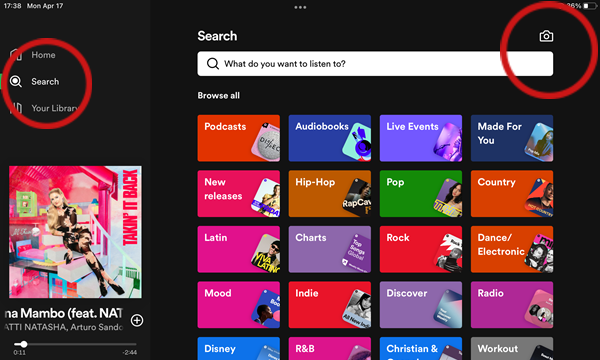Click the Your Library icon
The width and height of the screenshot is (600, 360).
(16, 108)
